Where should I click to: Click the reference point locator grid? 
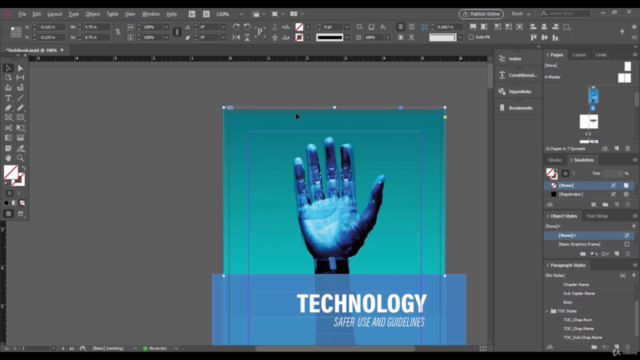pos(16,32)
